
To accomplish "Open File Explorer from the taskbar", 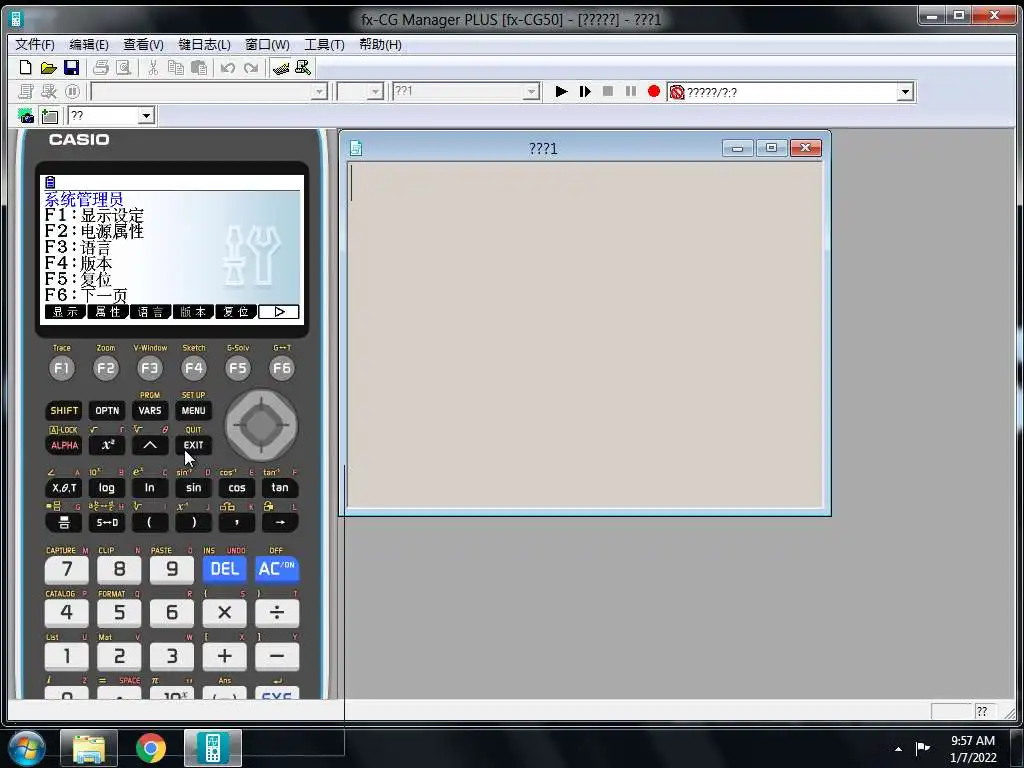I will pos(89,748).
